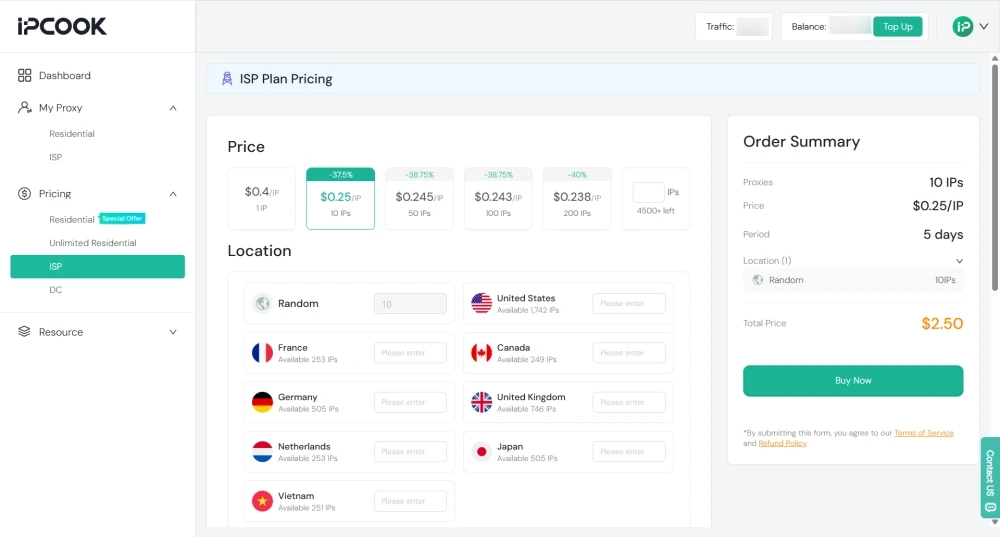Collapse the Location (1) summary chevron
The width and height of the screenshot is (1000, 537).
click(959, 261)
